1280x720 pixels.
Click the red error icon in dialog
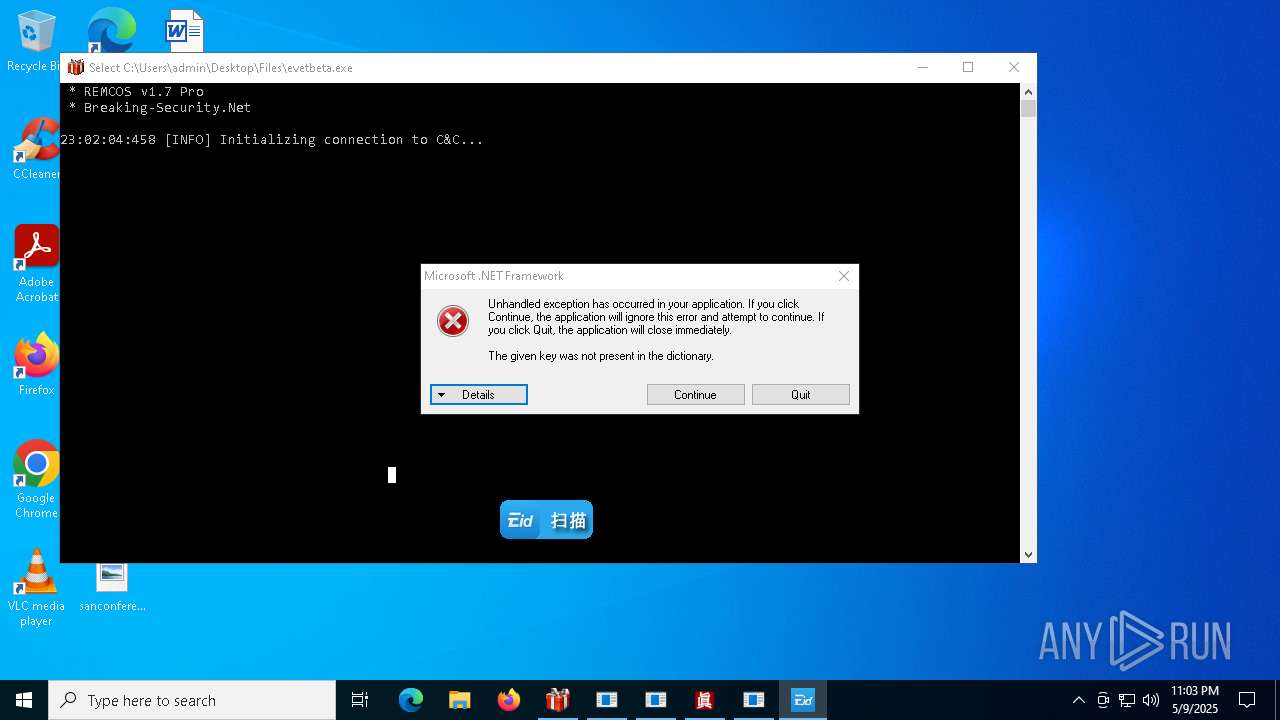453,321
